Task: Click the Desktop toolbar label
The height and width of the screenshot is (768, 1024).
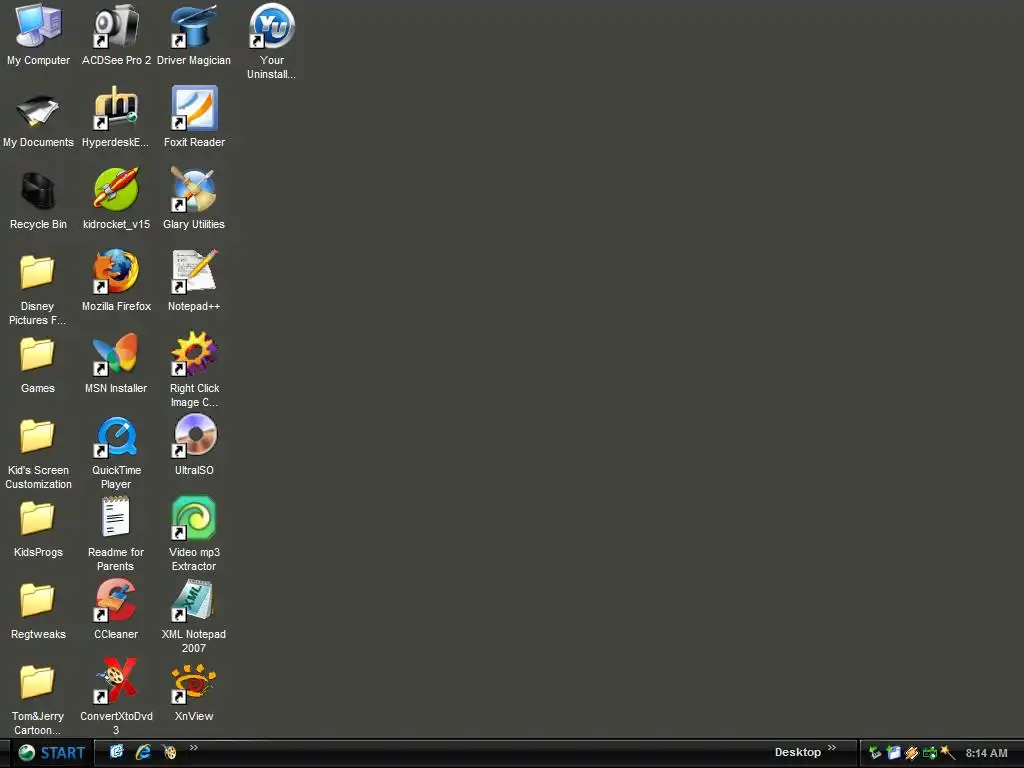Action: click(797, 752)
